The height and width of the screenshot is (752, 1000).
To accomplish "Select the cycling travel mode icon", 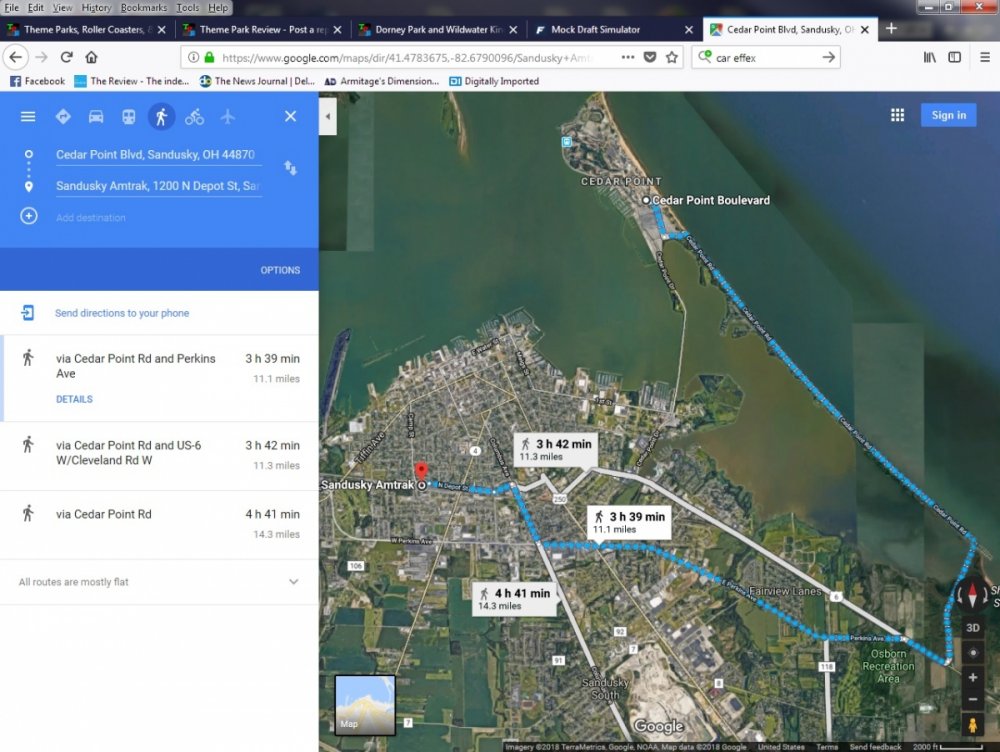I will click(194, 117).
